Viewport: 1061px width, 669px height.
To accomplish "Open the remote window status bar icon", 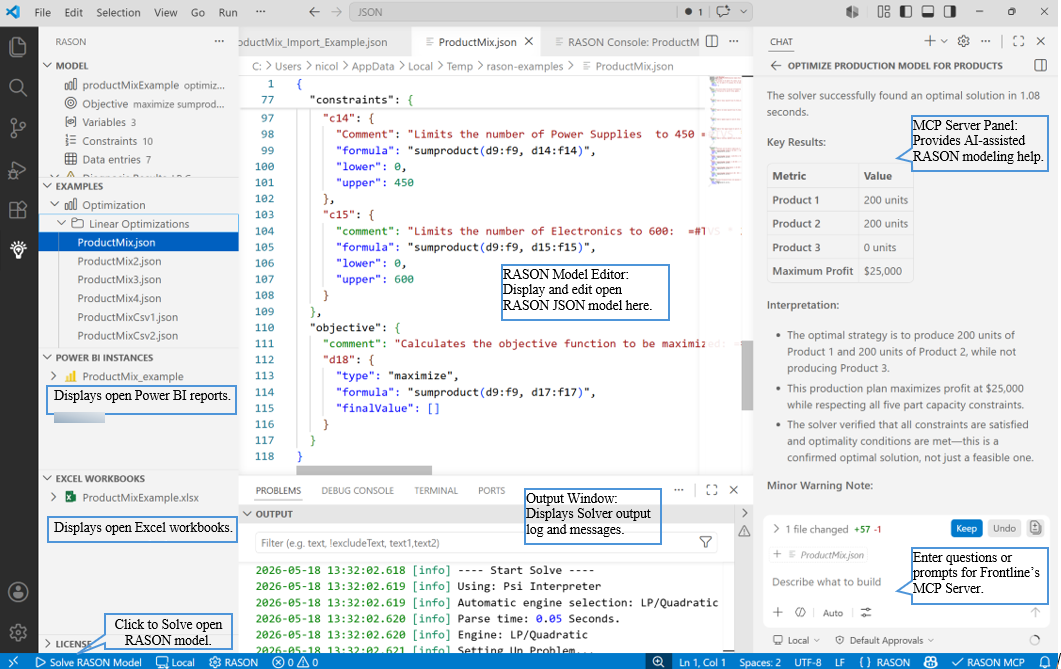I will click(x=14, y=662).
